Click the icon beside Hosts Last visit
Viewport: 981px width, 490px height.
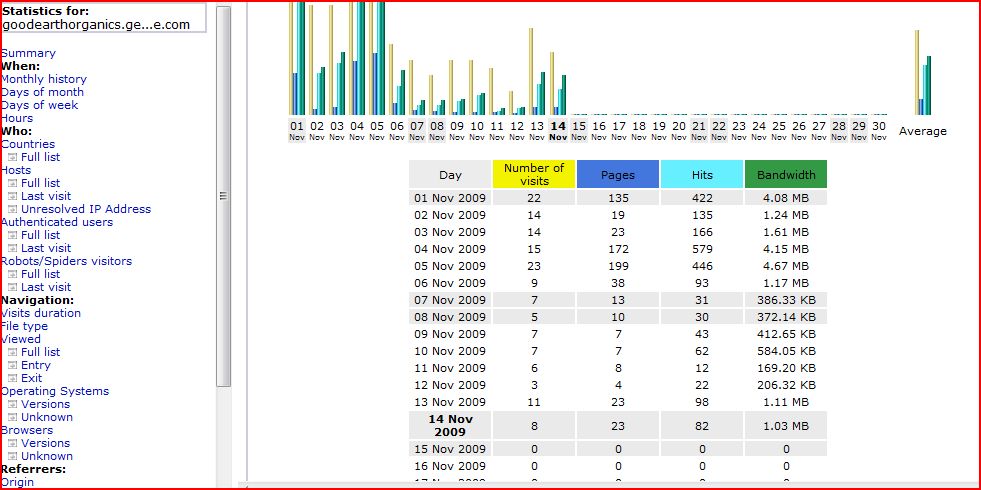(13, 197)
